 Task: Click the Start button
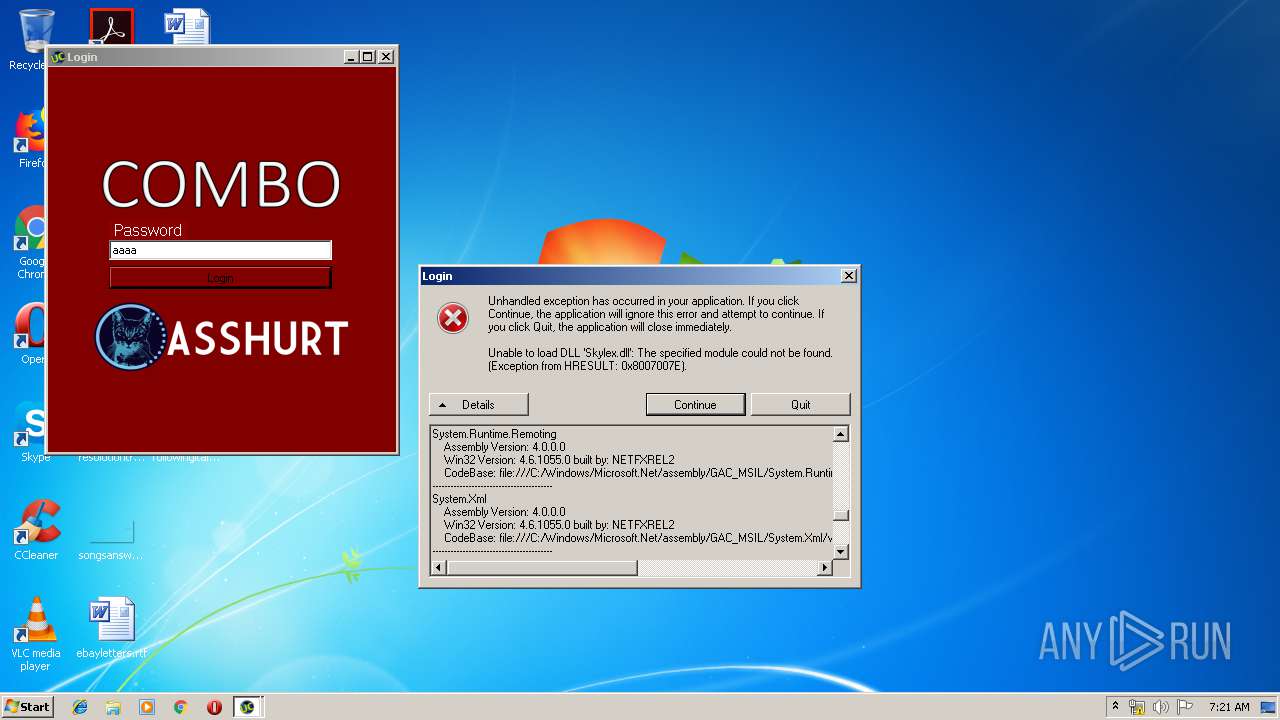27,707
